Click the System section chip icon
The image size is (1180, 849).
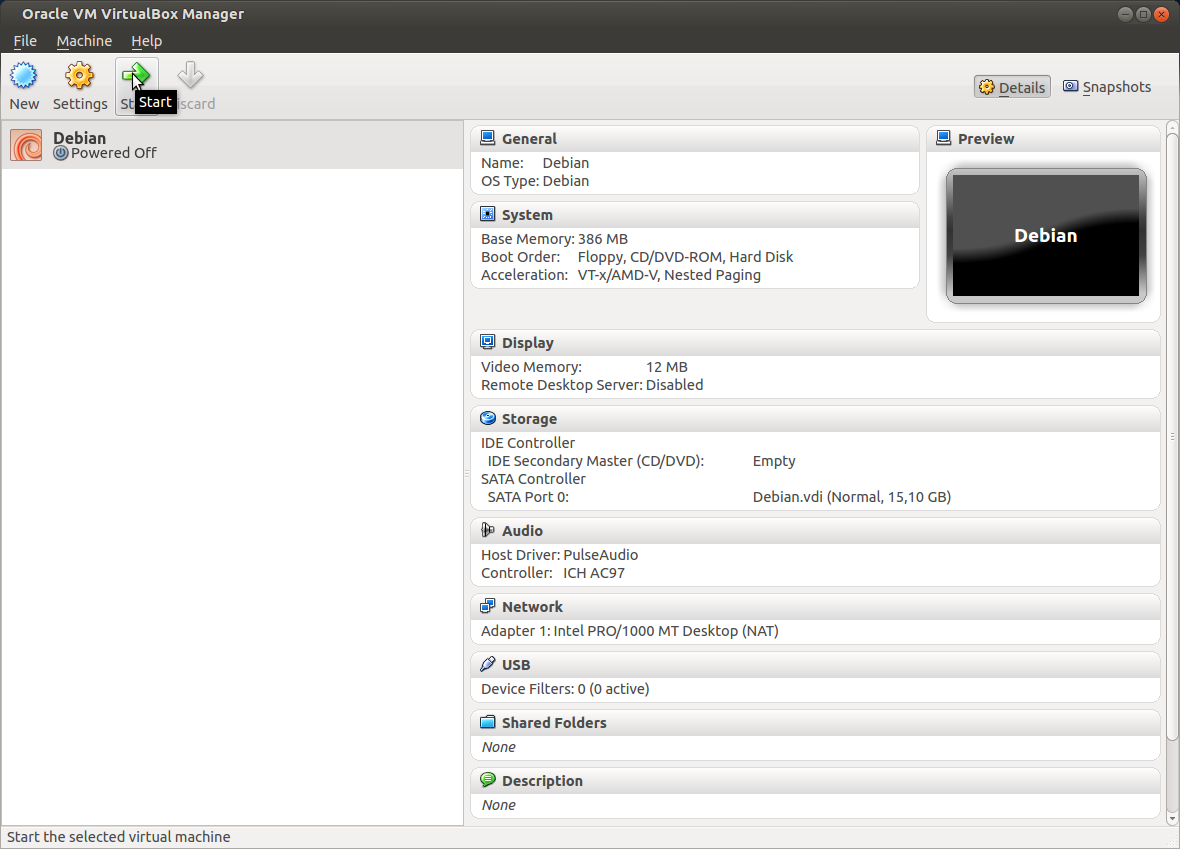pos(488,214)
